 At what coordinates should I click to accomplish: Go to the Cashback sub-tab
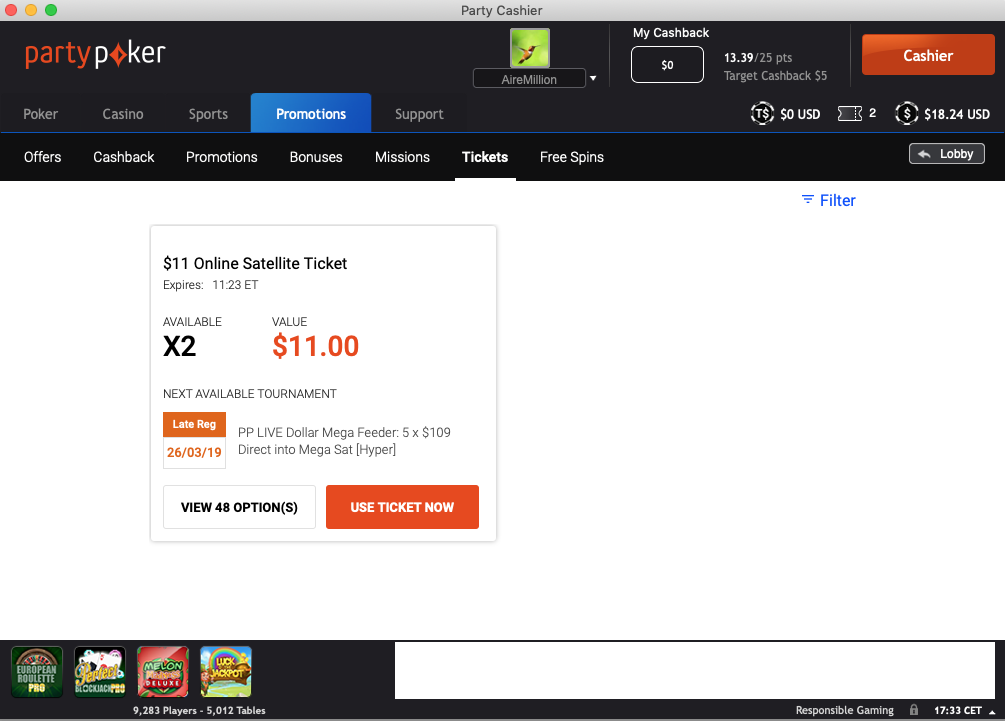coord(124,157)
